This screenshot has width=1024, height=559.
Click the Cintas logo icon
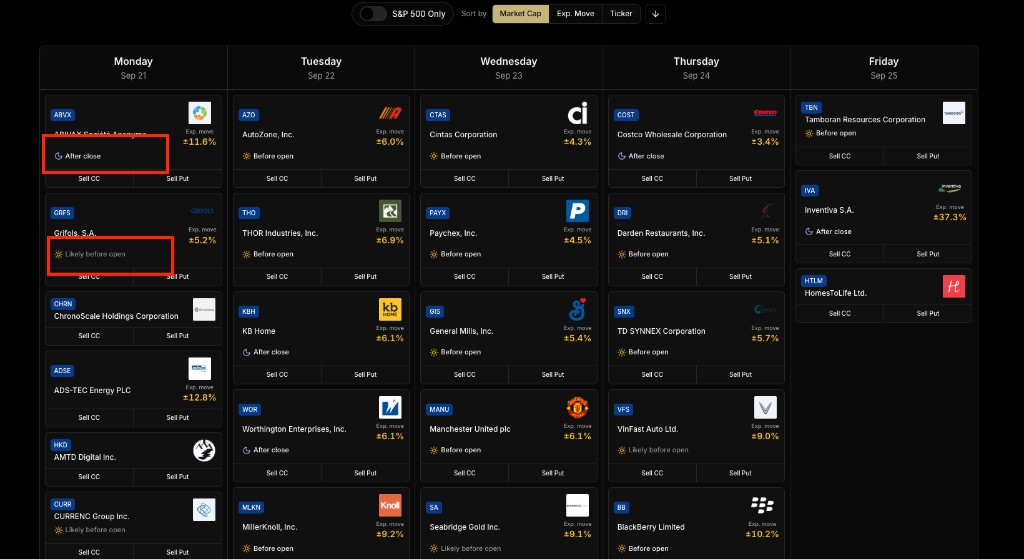tap(577, 113)
